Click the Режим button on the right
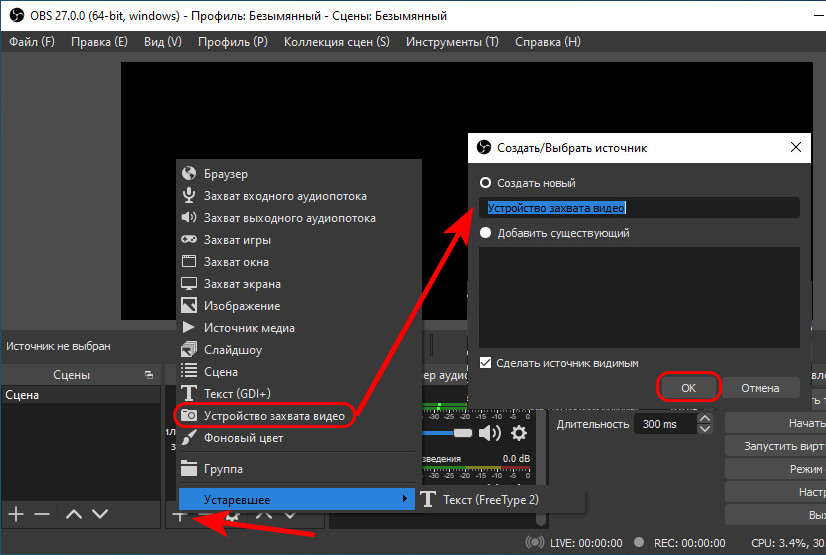The width and height of the screenshot is (826, 555). pos(775,469)
